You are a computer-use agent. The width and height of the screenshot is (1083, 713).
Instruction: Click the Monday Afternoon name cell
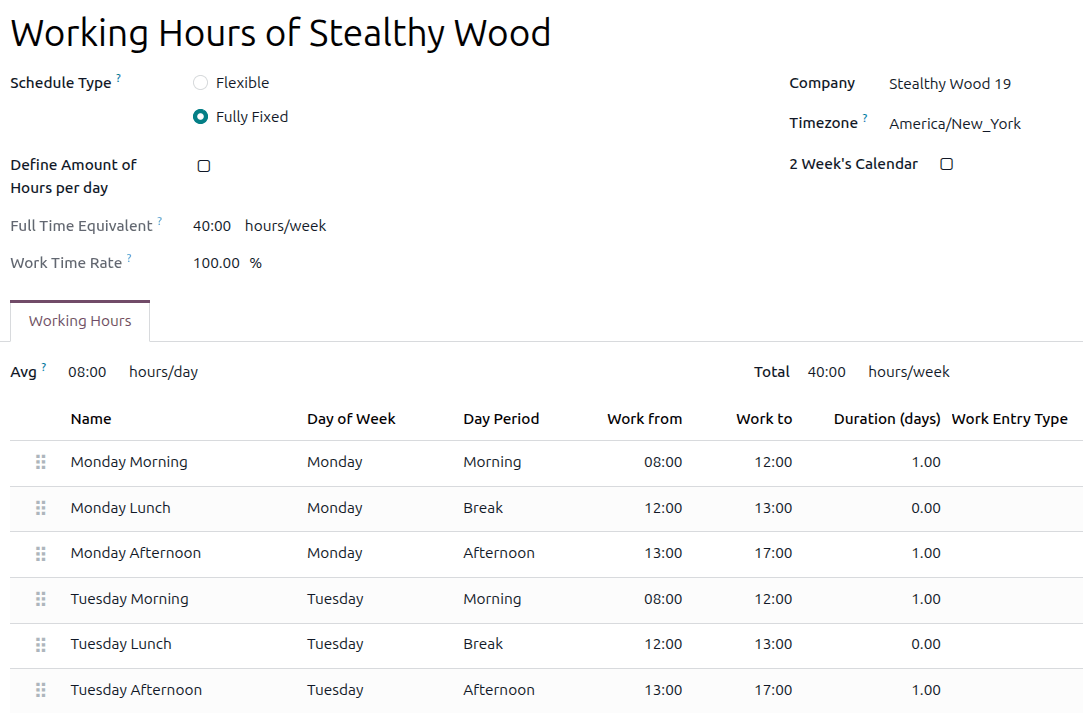click(x=136, y=553)
